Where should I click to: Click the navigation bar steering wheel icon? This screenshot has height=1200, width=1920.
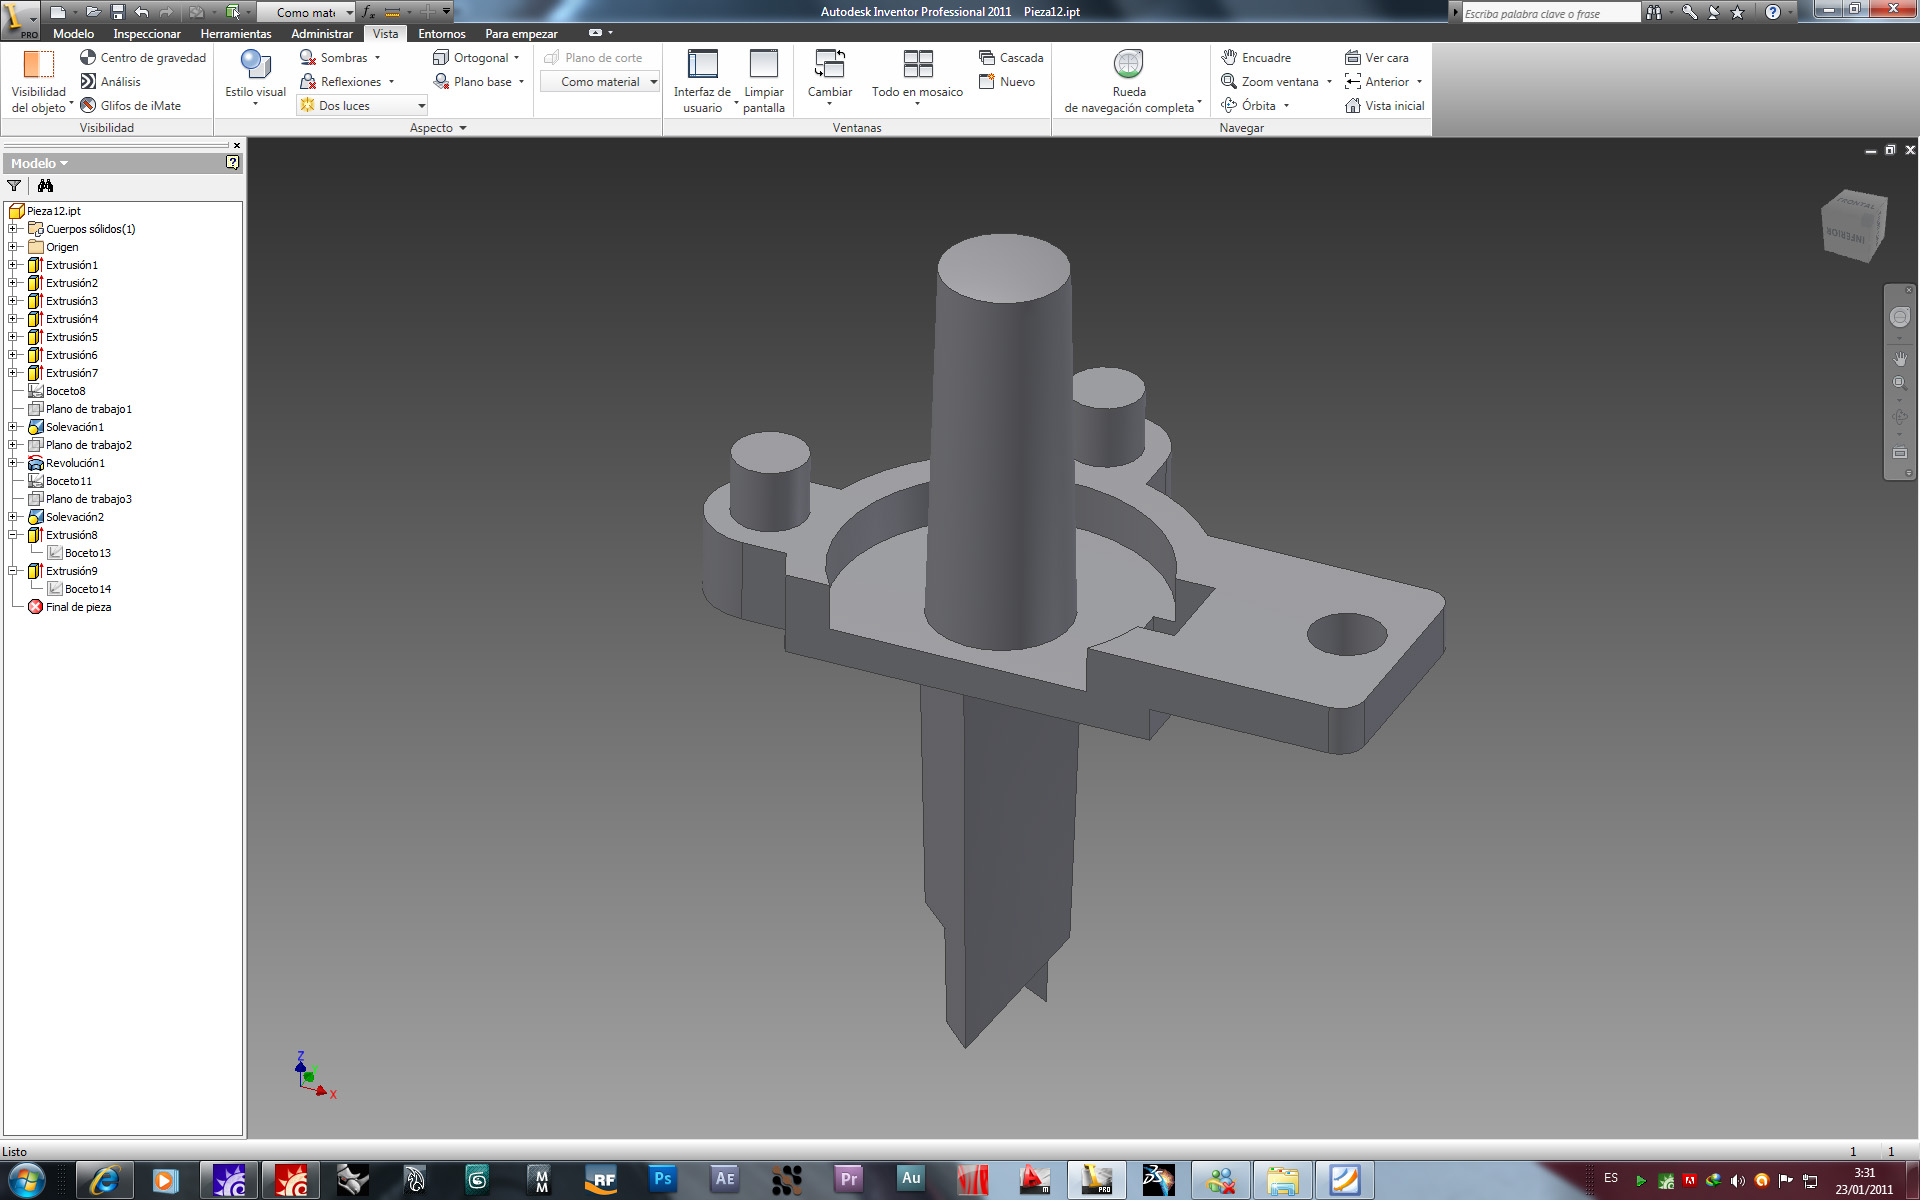(x=1900, y=317)
